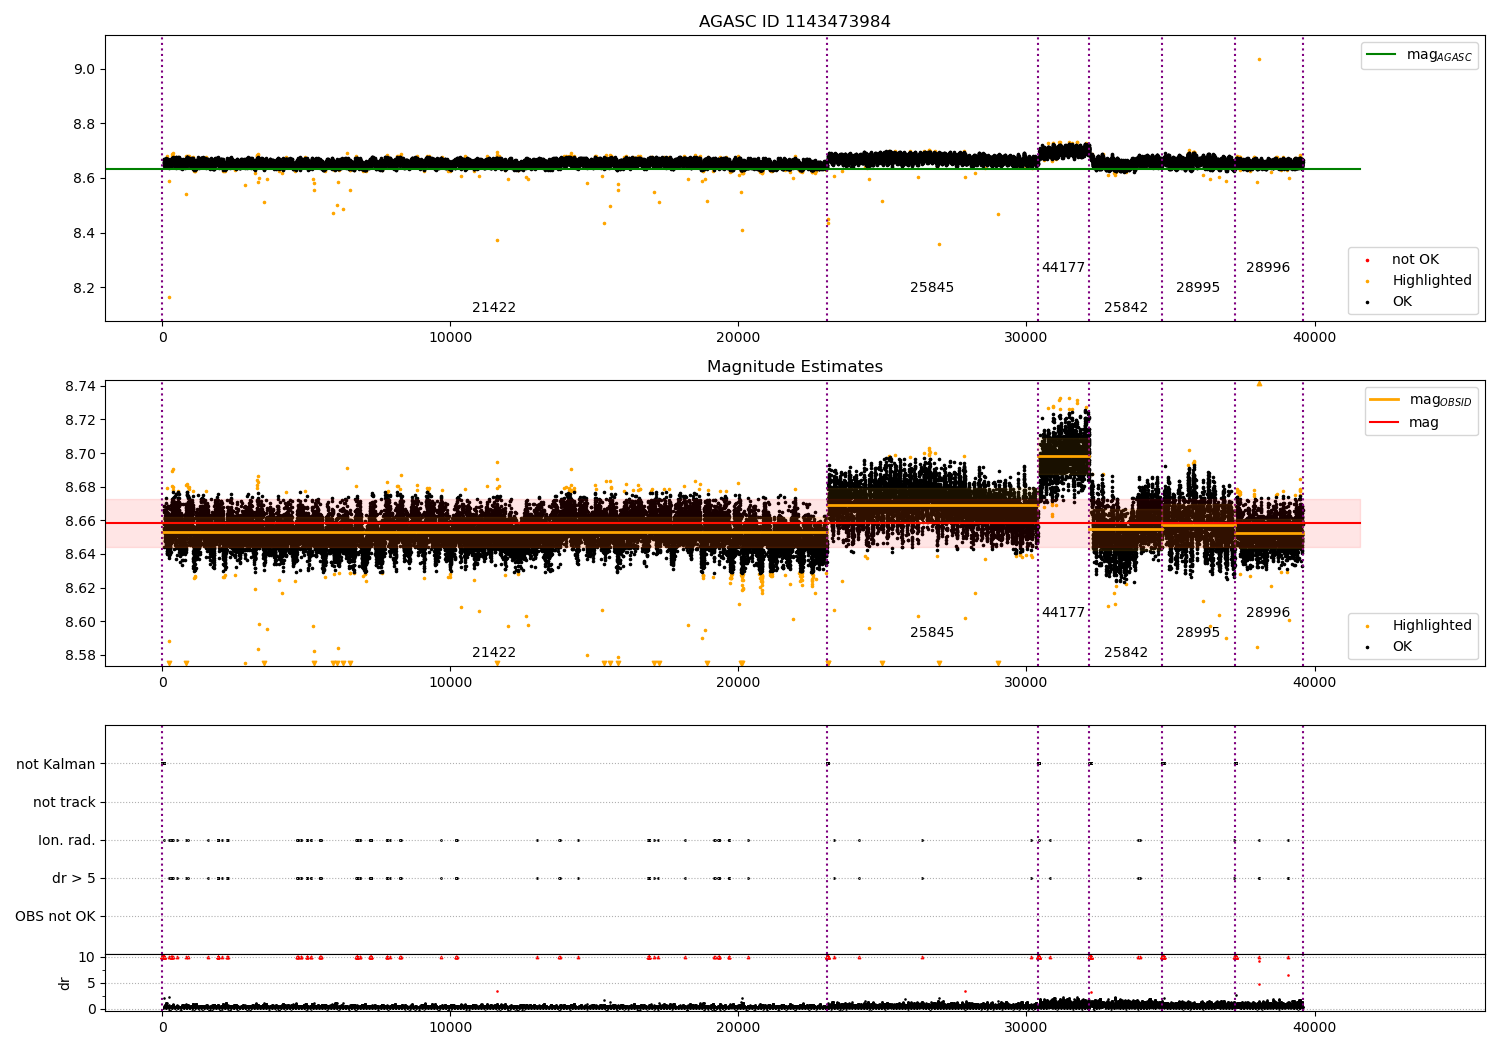Click obsid '44177' in the Magnitude Estimates plot
The image size is (1500, 1050).
[1063, 613]
